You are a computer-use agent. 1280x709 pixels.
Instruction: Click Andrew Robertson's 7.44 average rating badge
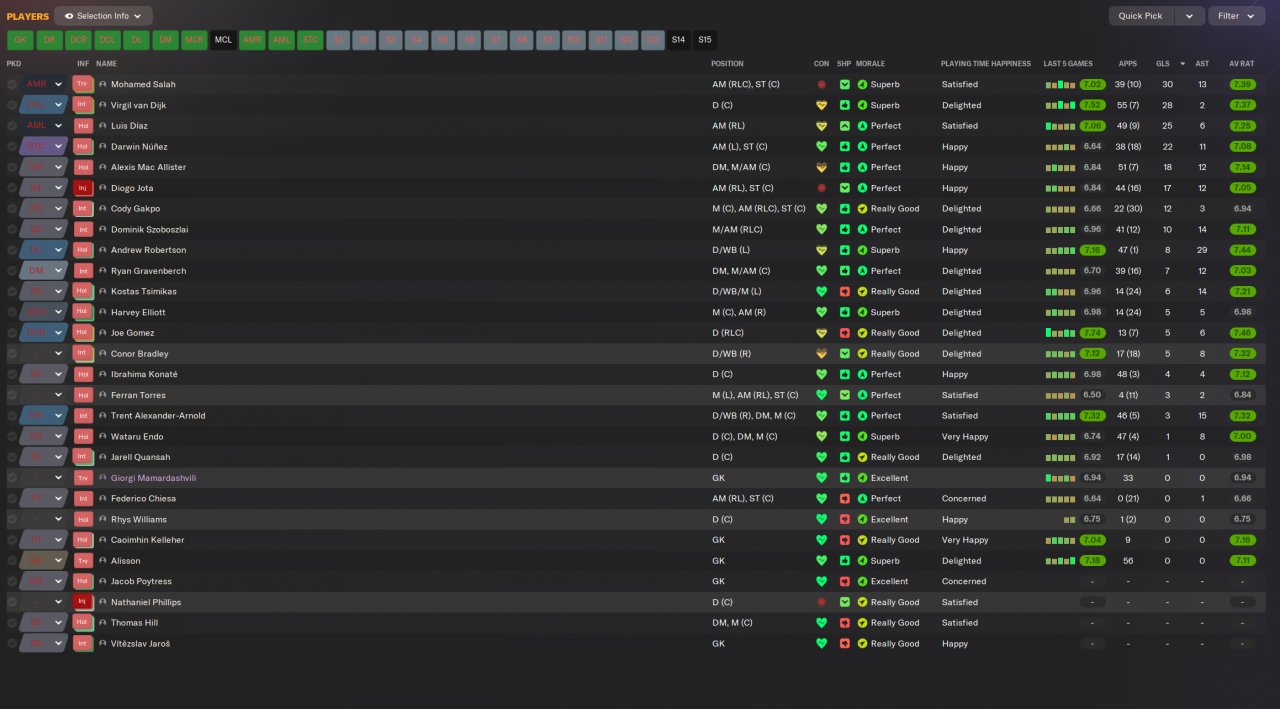coord(1243,250)
